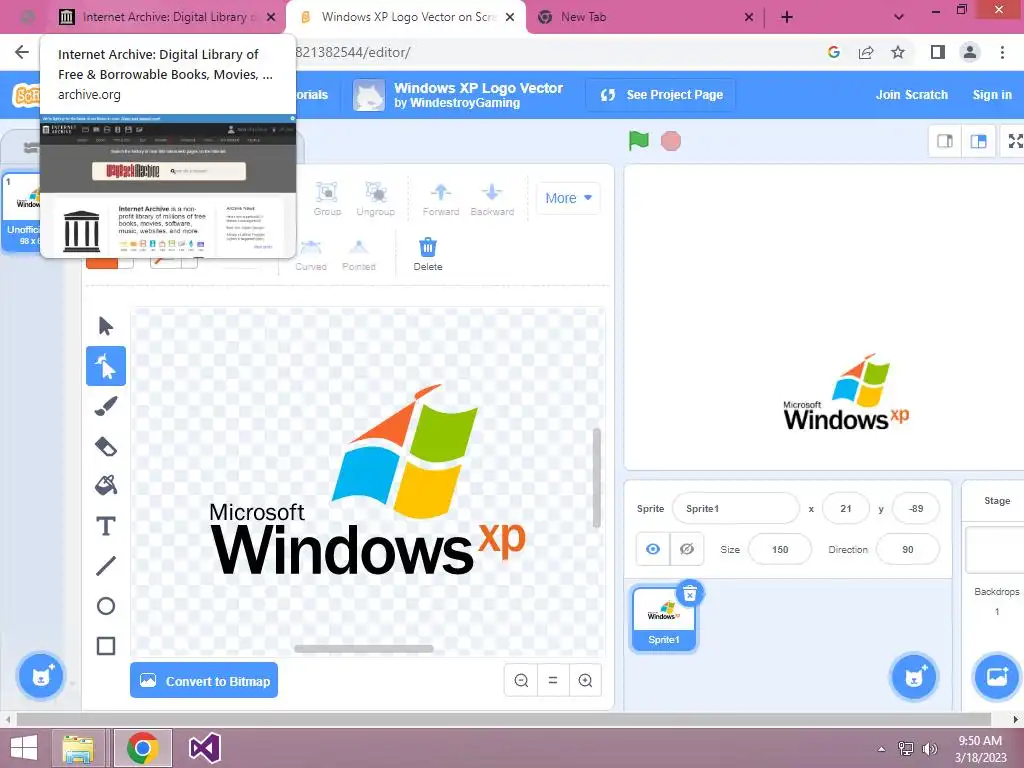Hide the sprite with crossed-eye button
The height and width of the screenshot is (768, 1024).
(x=687, y=549)
